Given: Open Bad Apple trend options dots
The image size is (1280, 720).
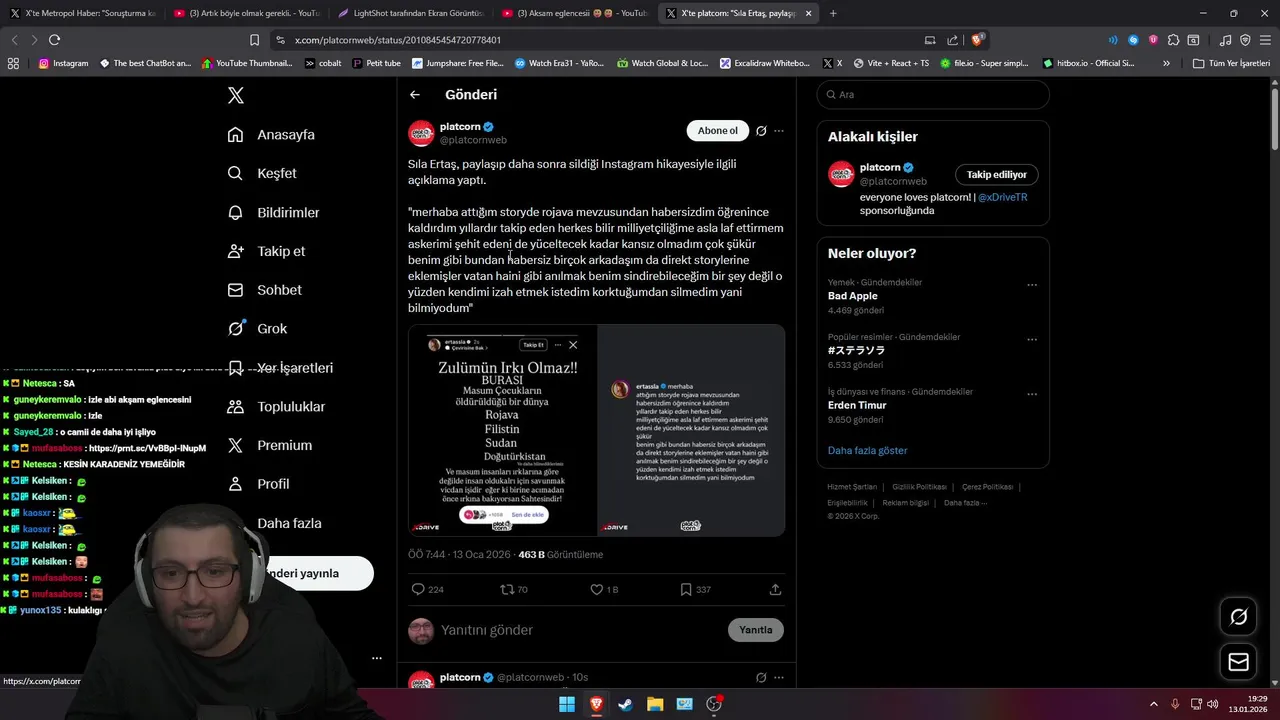Looking at the screenshot, I should click(1032, 285).
